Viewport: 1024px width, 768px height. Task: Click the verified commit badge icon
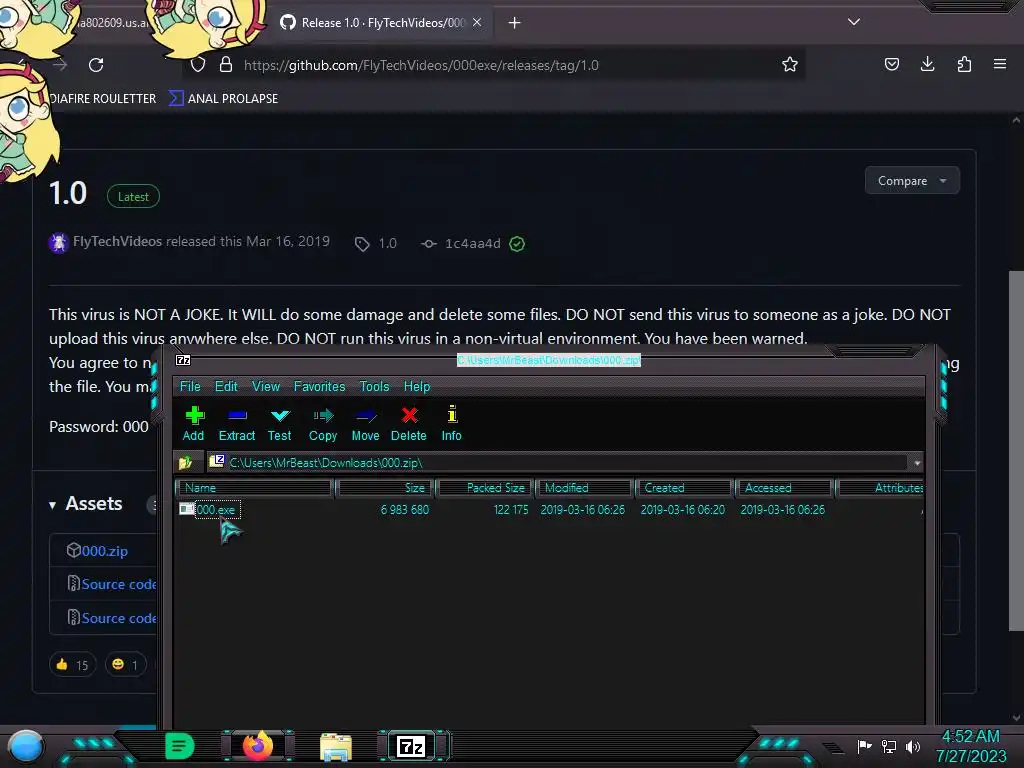(x=517, y=244)
